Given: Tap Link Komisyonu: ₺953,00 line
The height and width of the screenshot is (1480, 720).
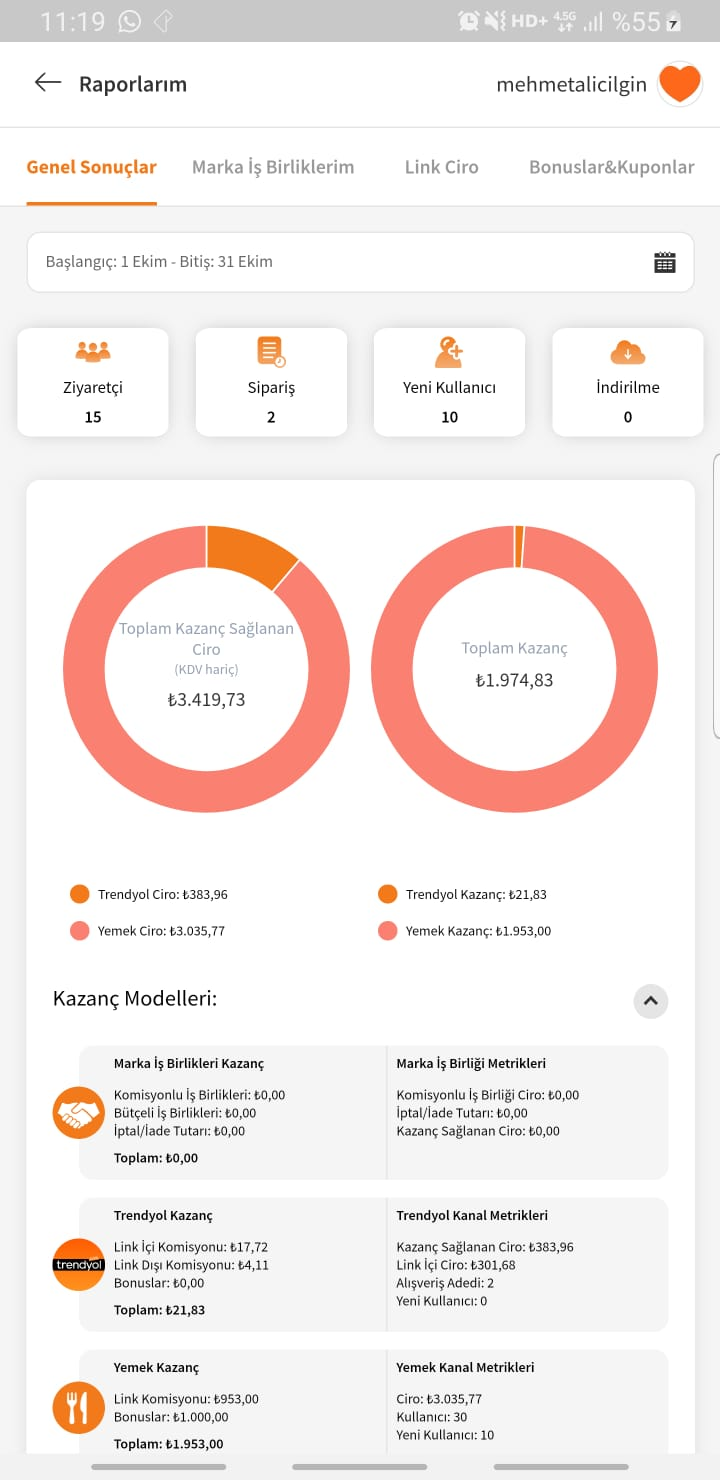Looking at the screenshot, I should pos(186,1399).
